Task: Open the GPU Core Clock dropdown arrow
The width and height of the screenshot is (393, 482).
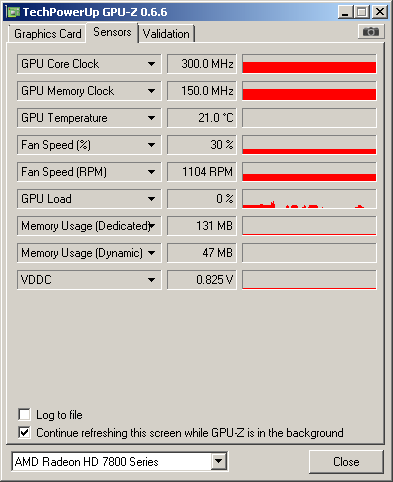Action: click(x=152, y=64)
